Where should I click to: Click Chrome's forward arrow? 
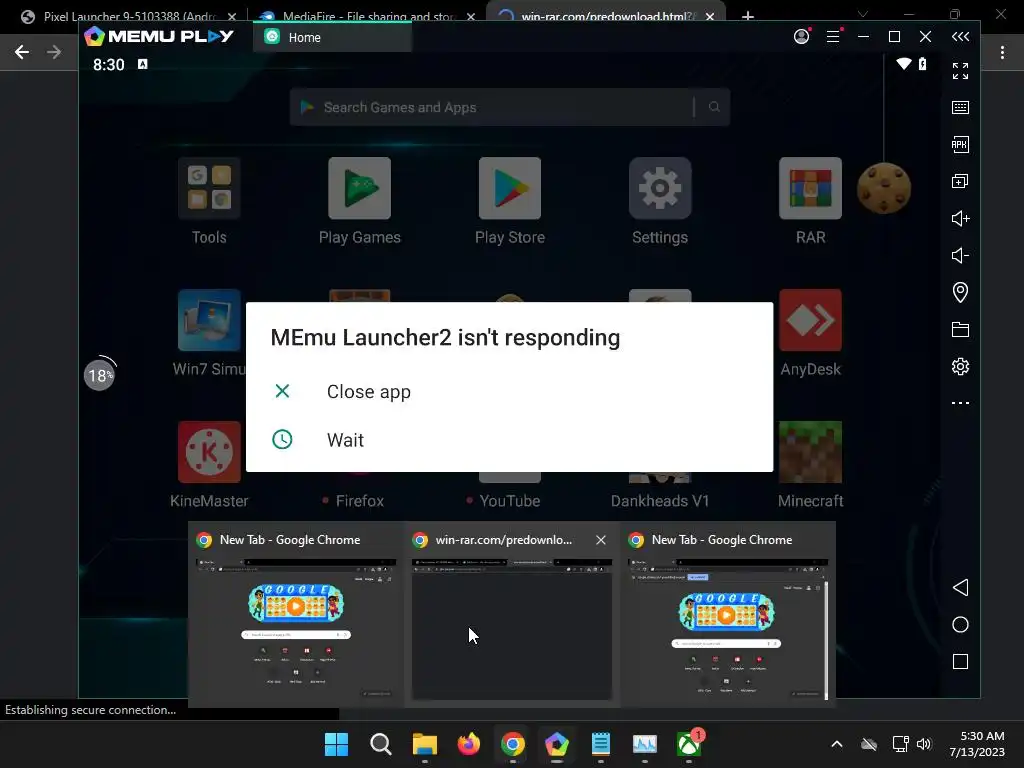click(x=54, y=52)
